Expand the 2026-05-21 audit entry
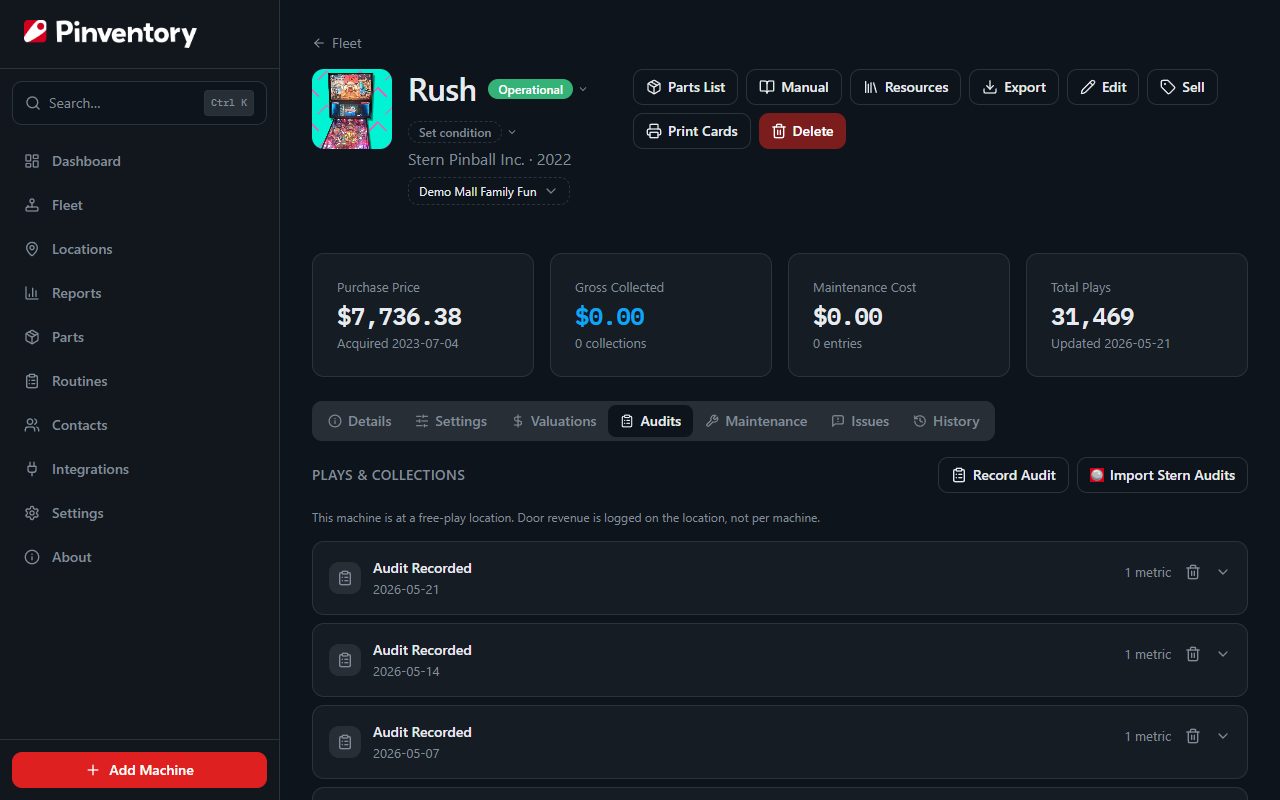1280x800 pixels. 1222,572
